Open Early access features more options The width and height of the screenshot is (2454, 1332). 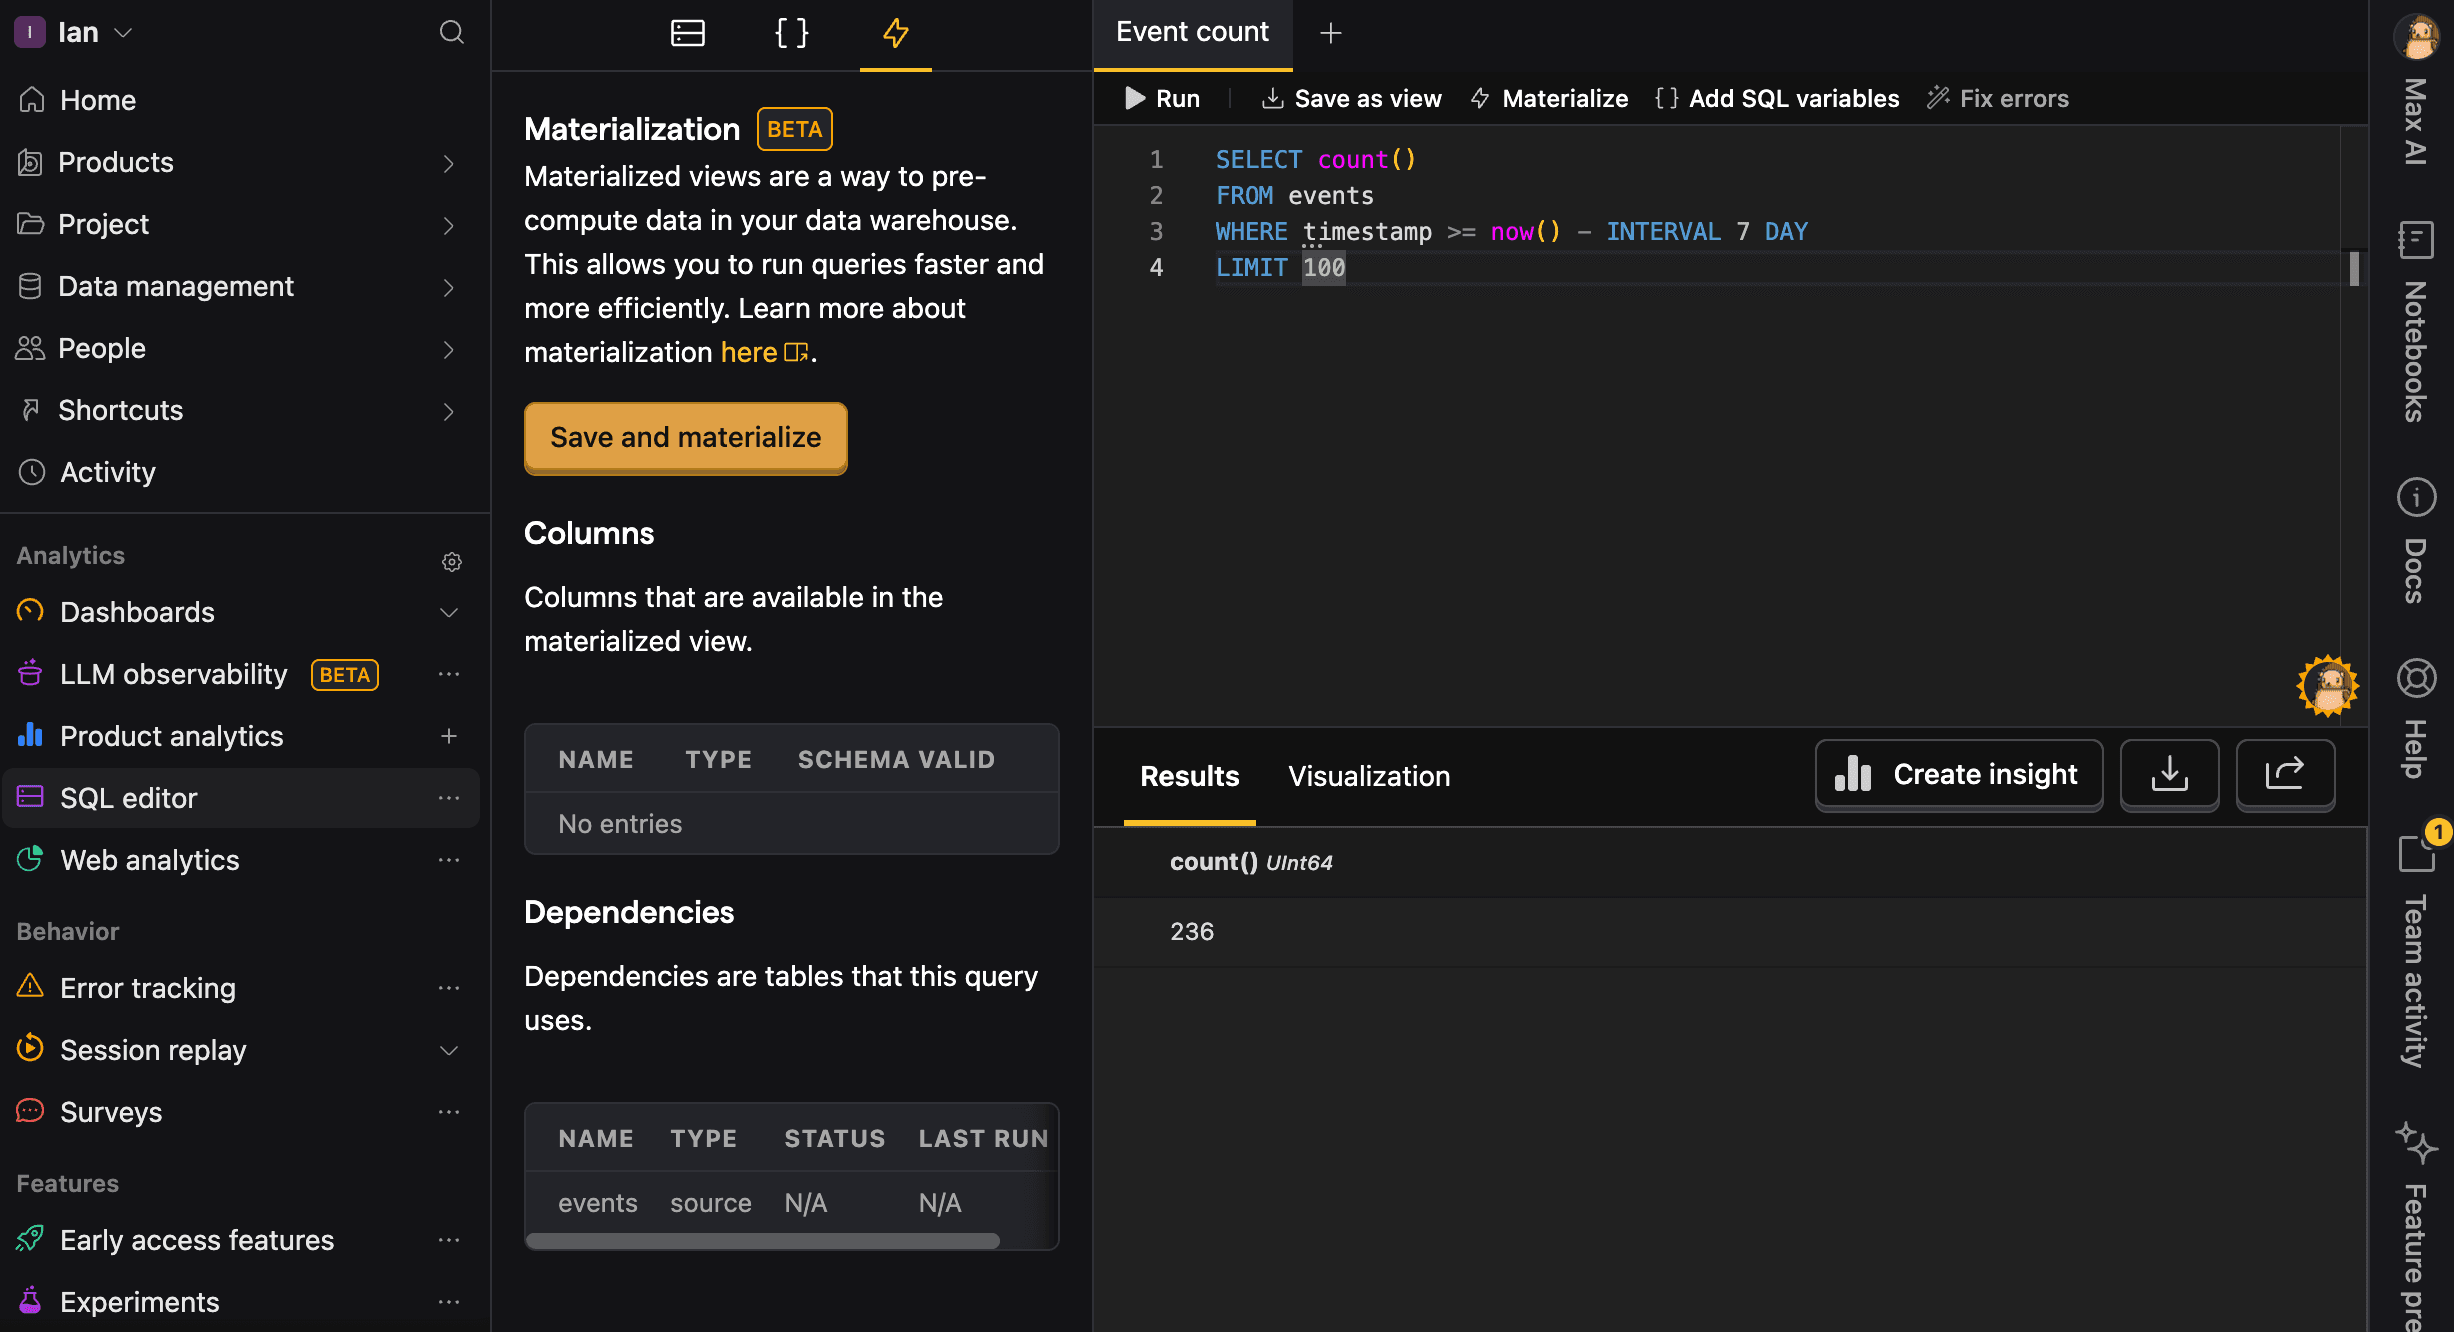pyautogui.click(x=449, y=1240)
